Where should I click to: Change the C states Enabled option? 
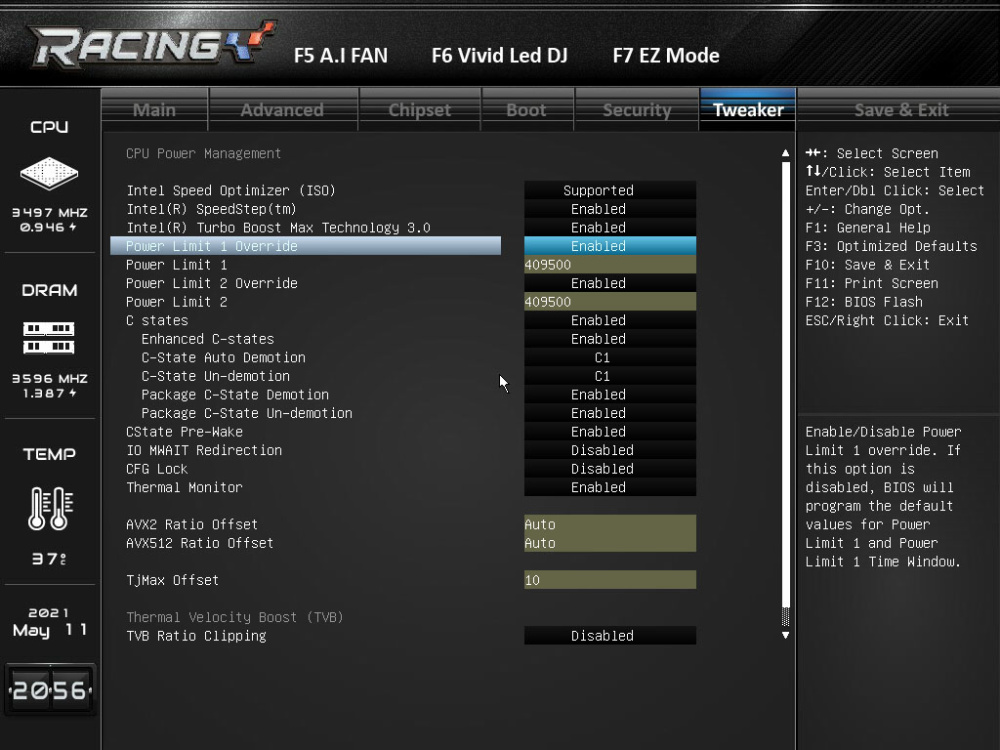(x=610, y=320)
